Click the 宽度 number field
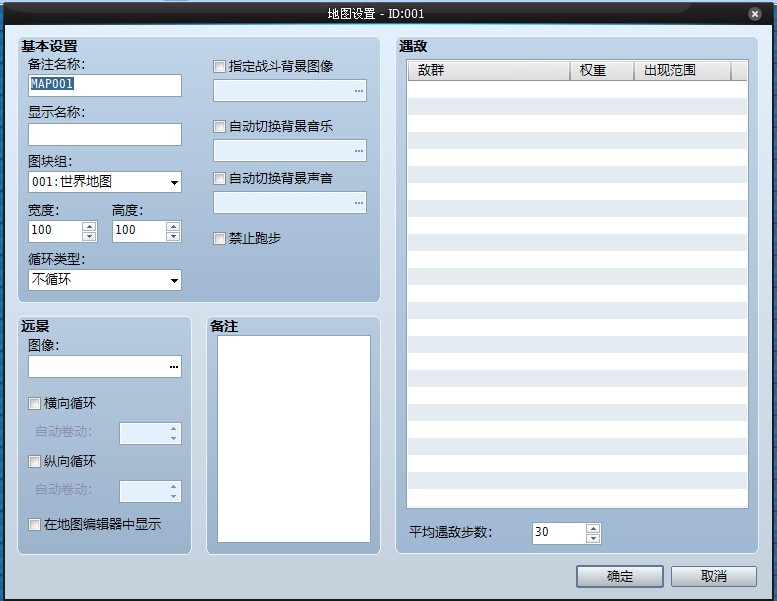777x601 pixels. [55, 231]
